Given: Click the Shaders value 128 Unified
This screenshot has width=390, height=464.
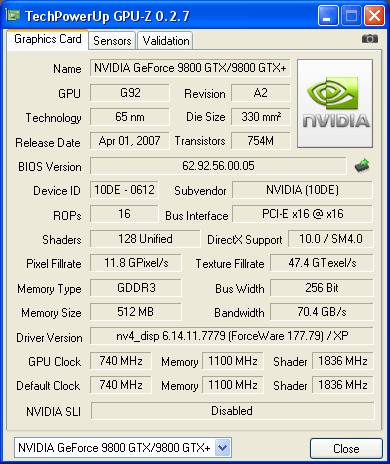Looking at the screenshot, I should (145, 239).
